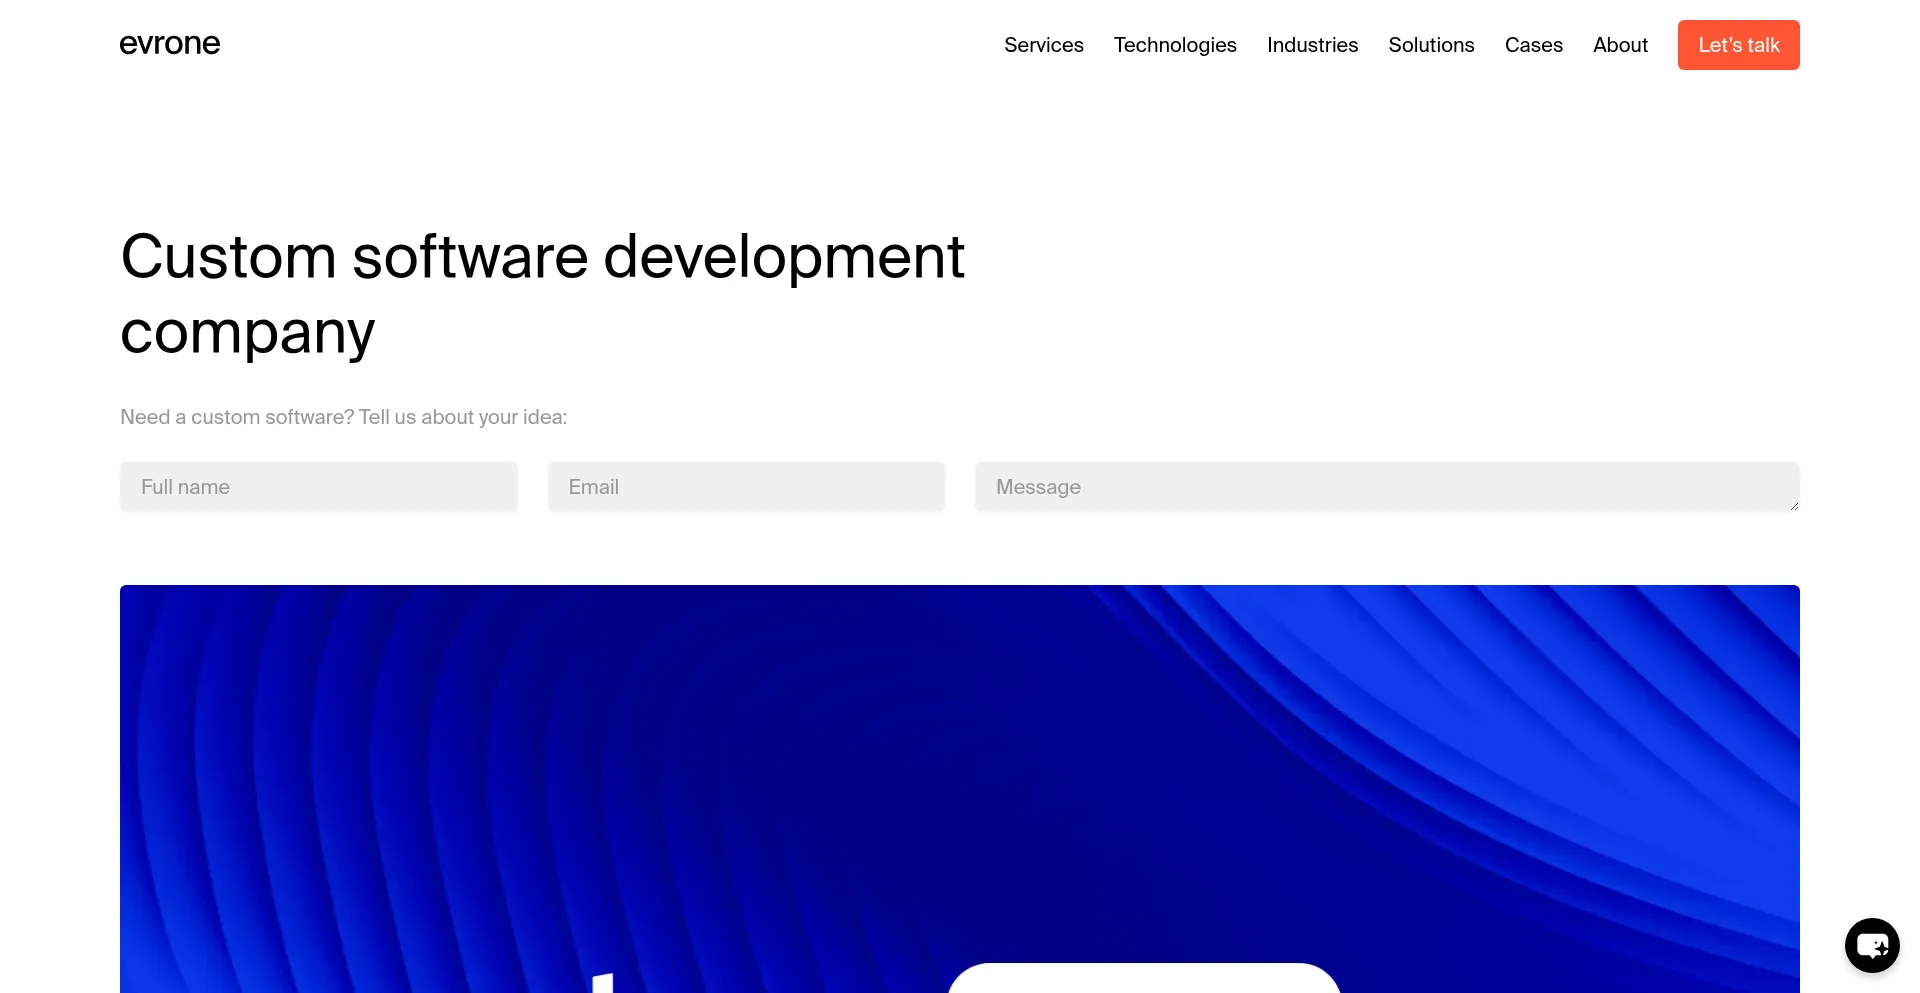Click the Message text area
The image size is (1920, 993).
(x=1300, y=487)
